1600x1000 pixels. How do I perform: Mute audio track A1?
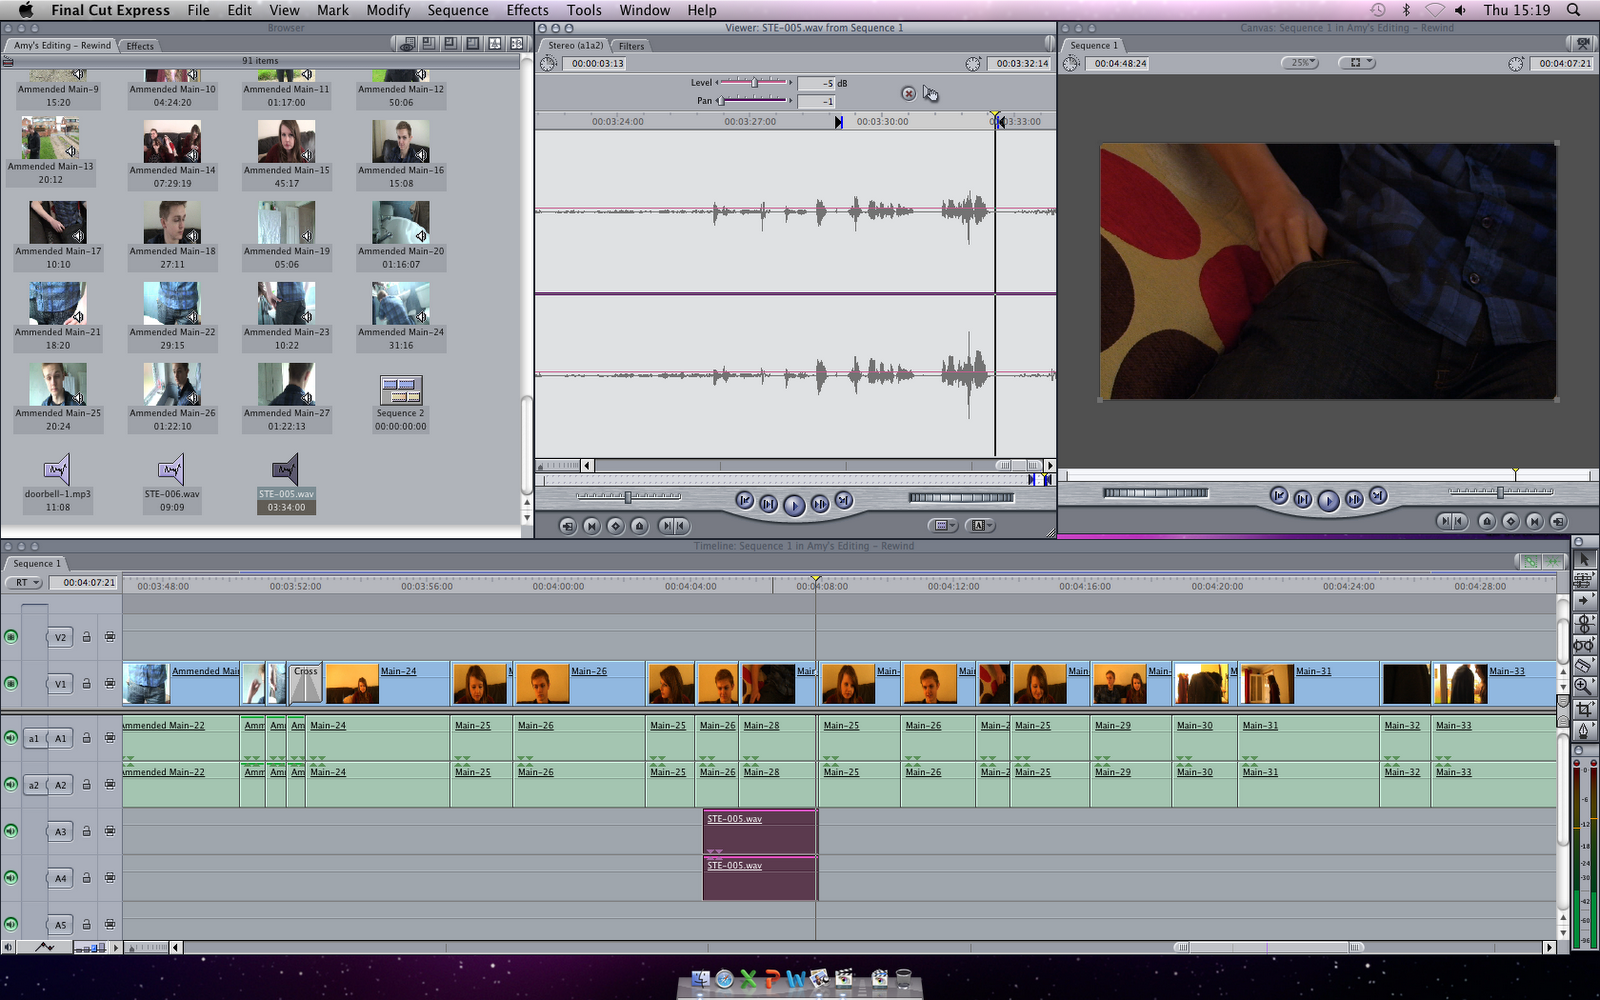point(11,738)
